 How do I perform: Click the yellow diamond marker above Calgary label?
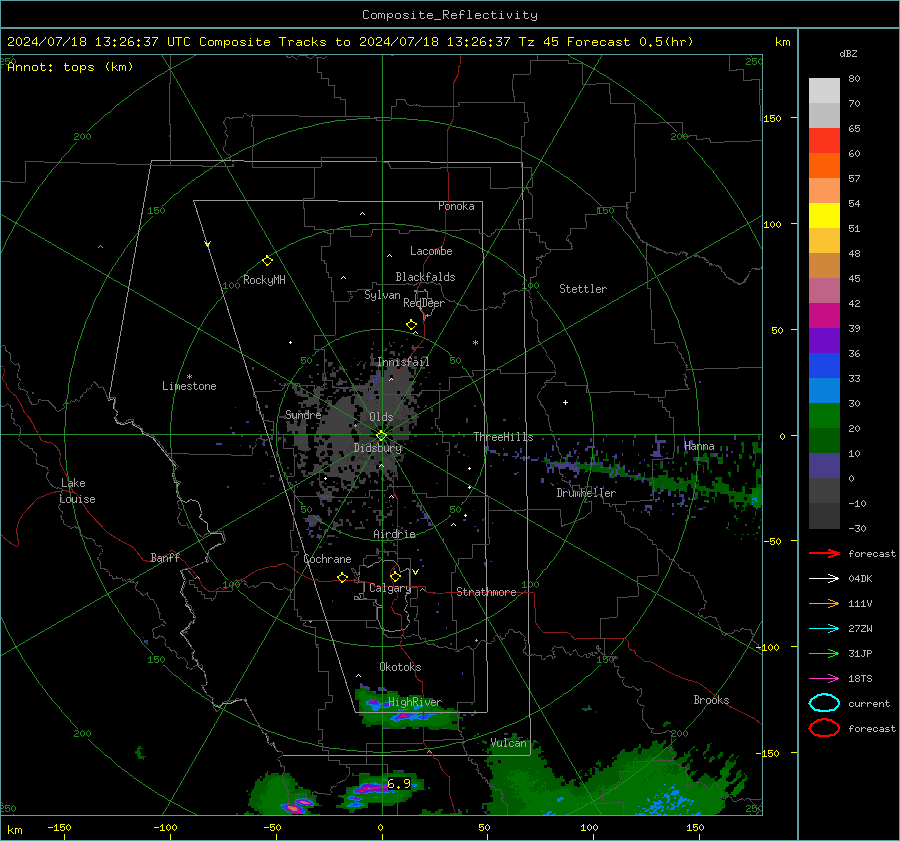tap(395, 576)
